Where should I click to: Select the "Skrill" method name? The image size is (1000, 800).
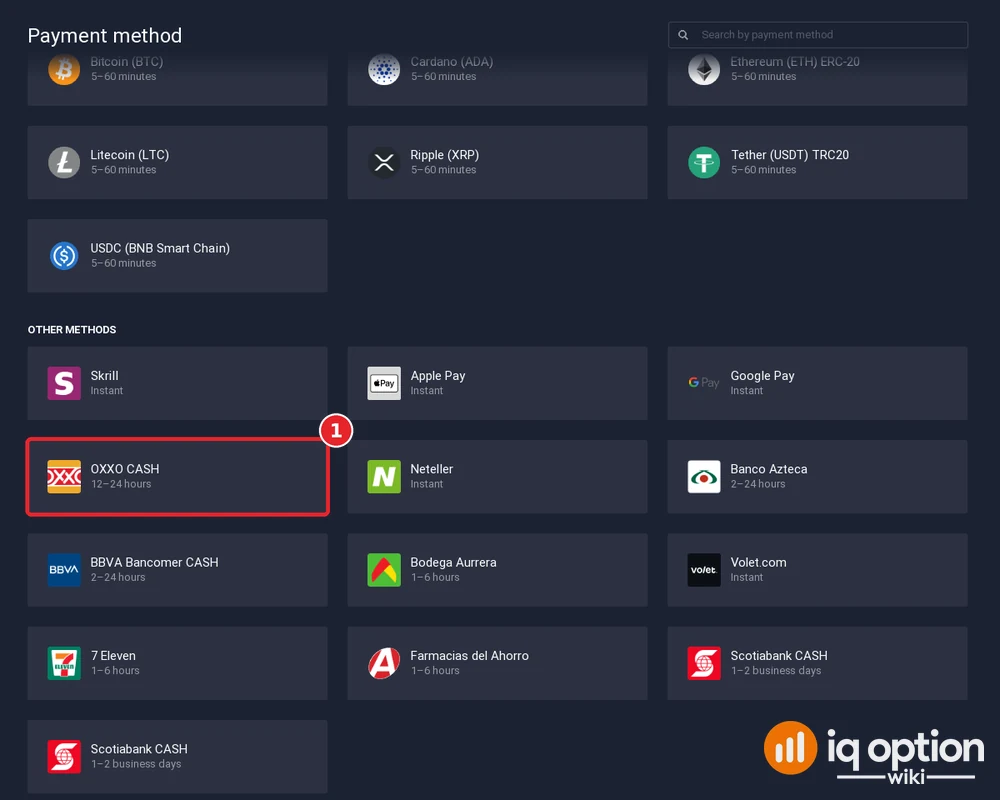point(105,376)
